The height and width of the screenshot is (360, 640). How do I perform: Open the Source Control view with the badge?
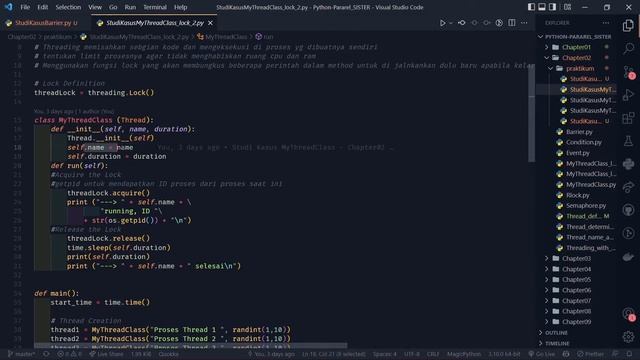[628, 72]
